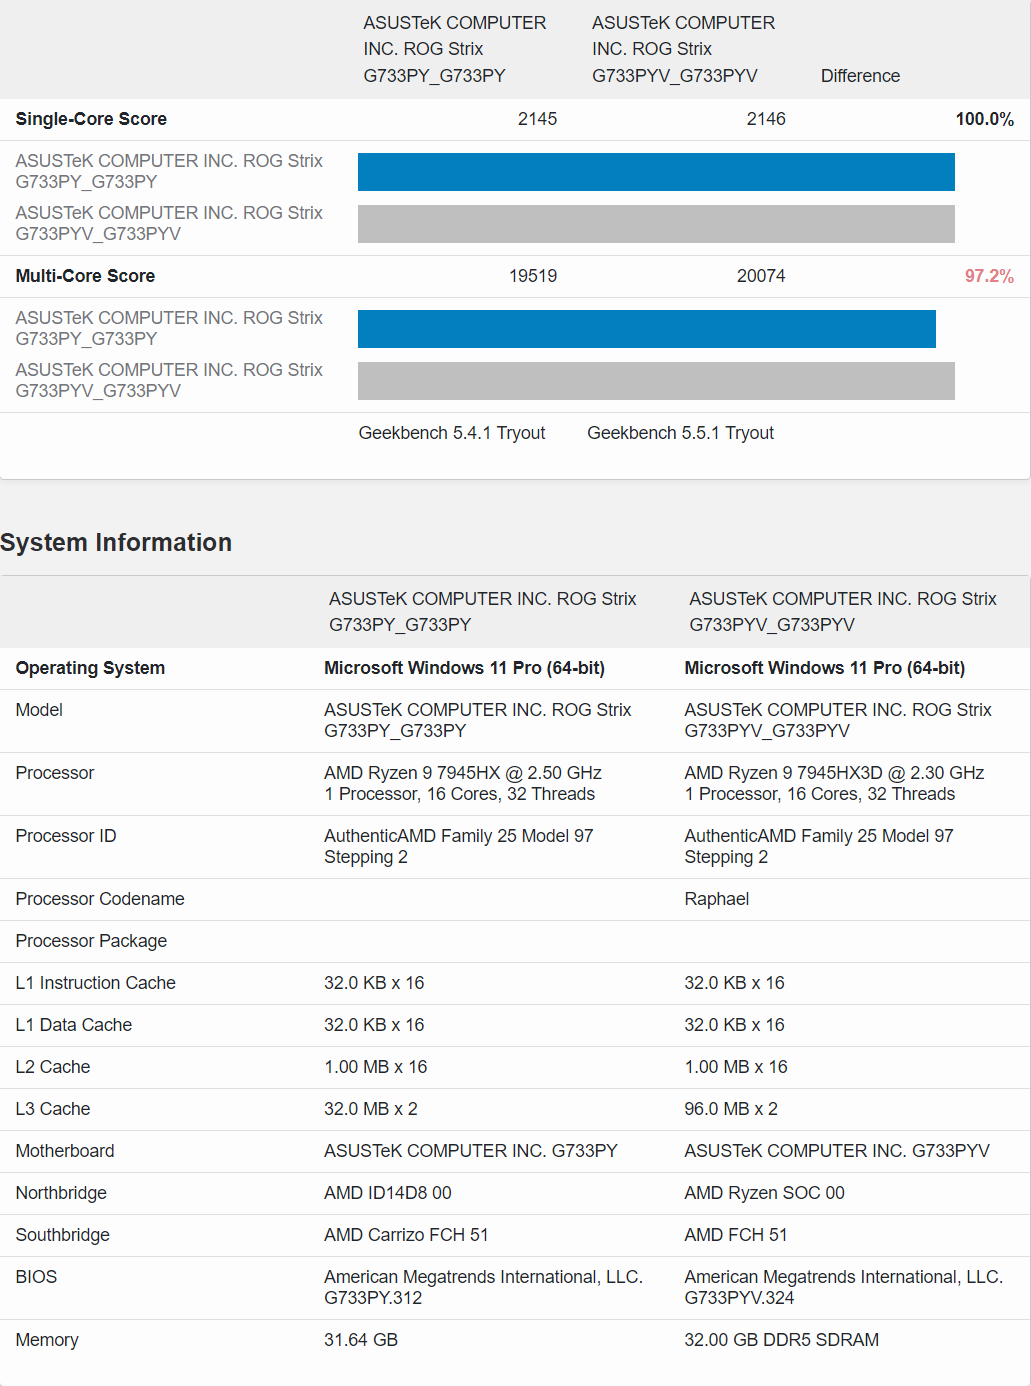
Task: Select the 2145 single-core score
Action: tap(537, 119)
